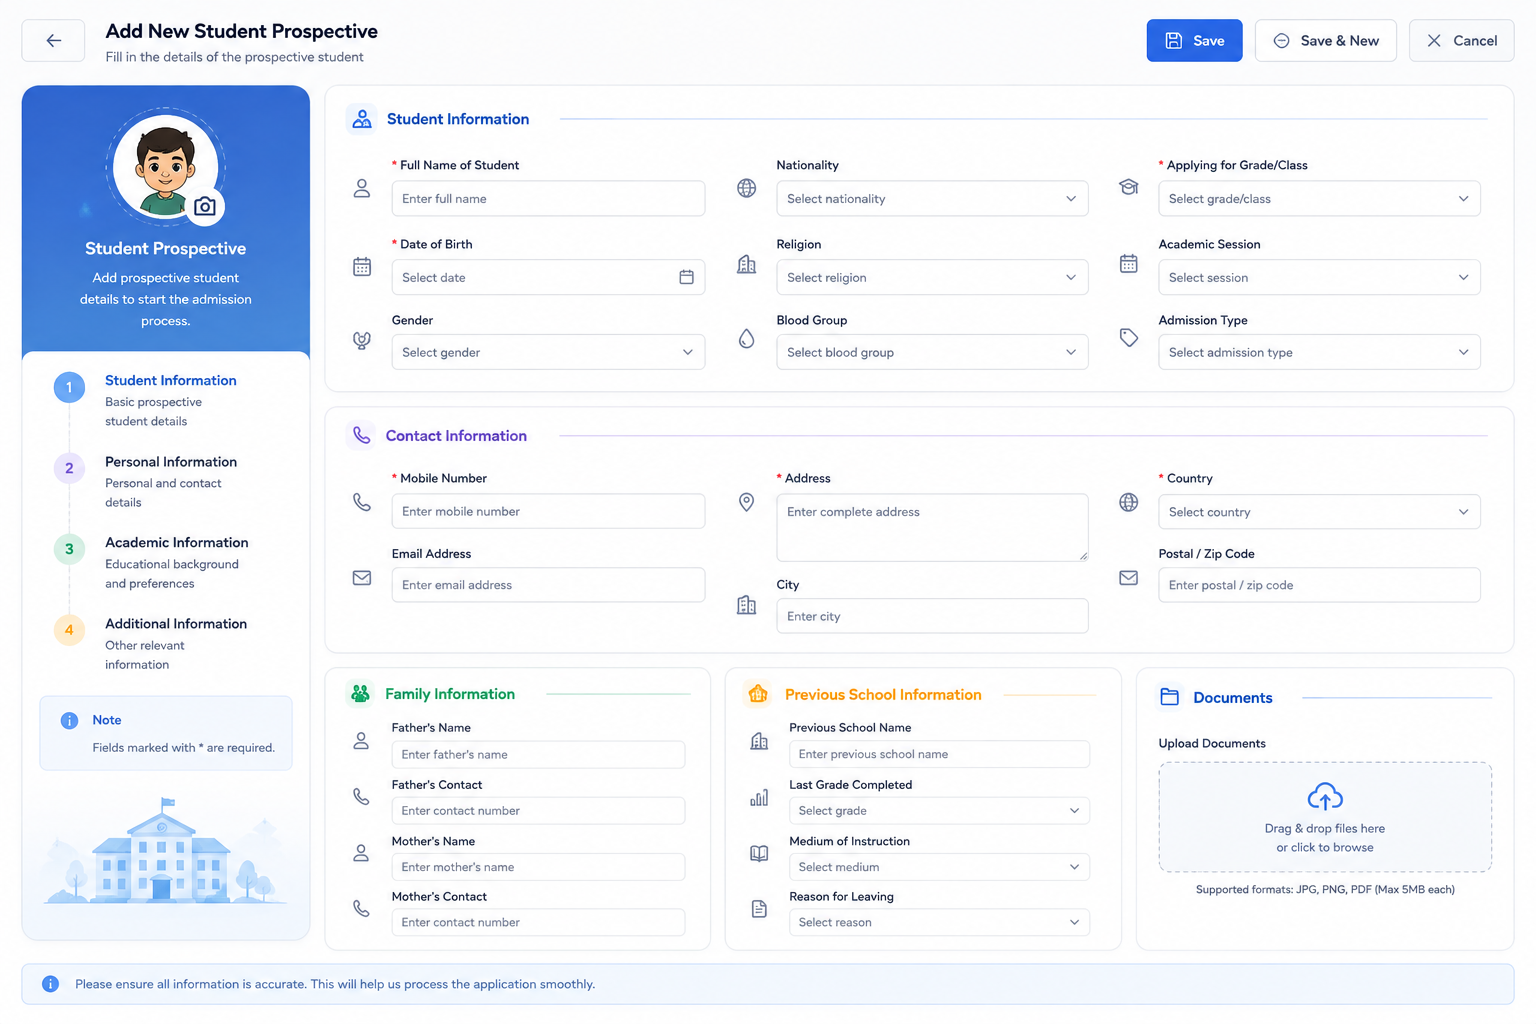Viewport: 1536px width, 1024px height.
Task: Click the supported formats JPG, PNG, PDF text
Action: 1325,889
